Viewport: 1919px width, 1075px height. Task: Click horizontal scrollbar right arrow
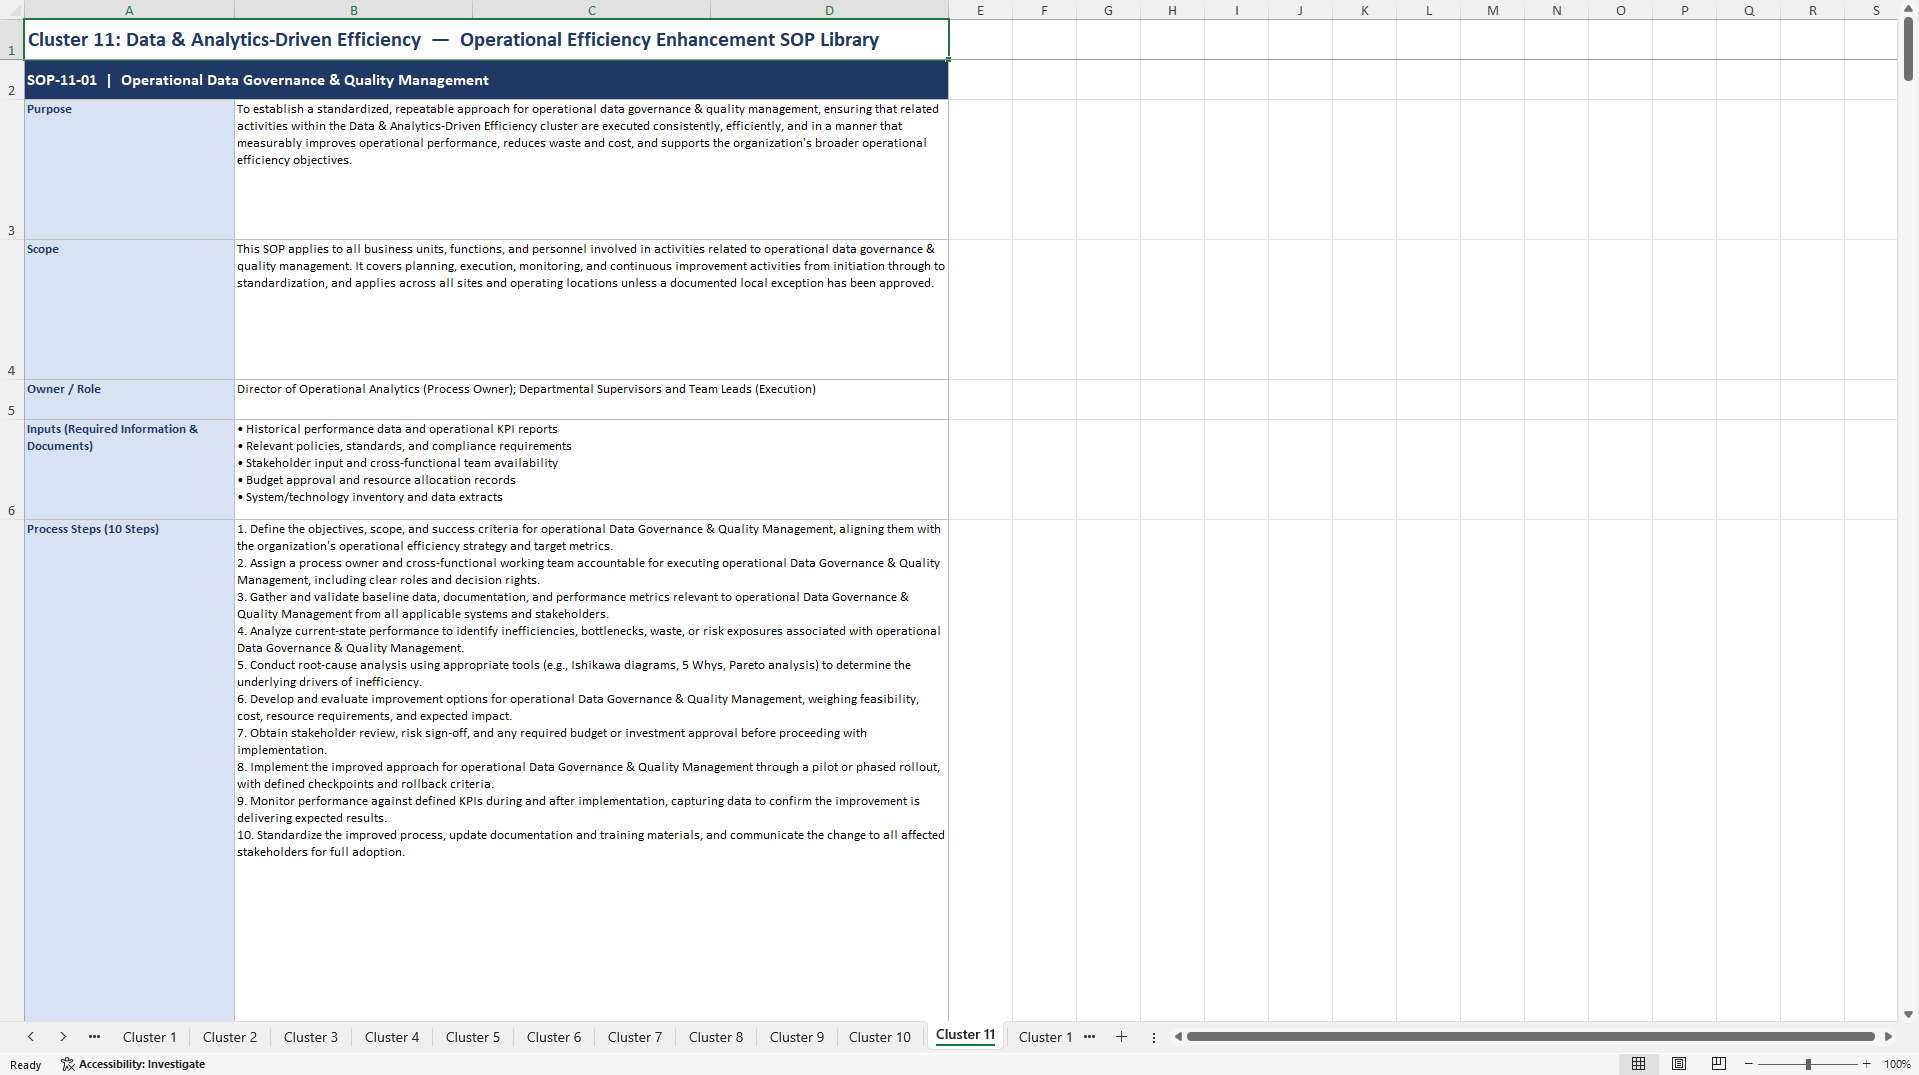point(1888,1037)
